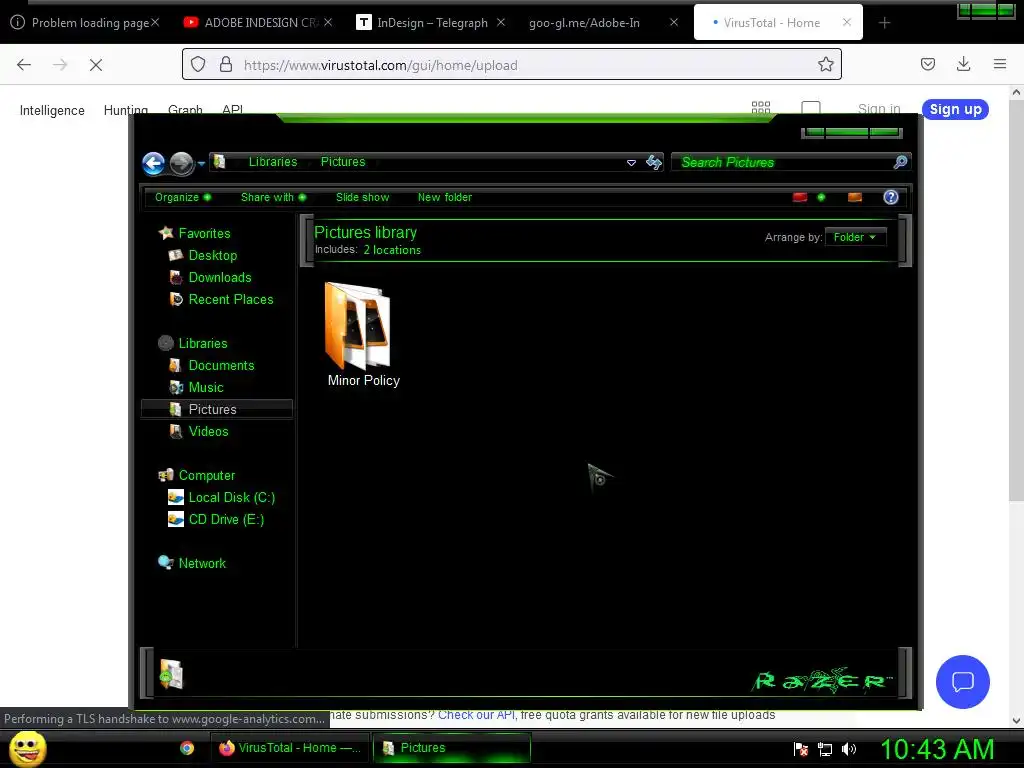The width and height of the screenshot is (1024, 768).
Task: Select the Minor Policy folder
Action: 363,334
